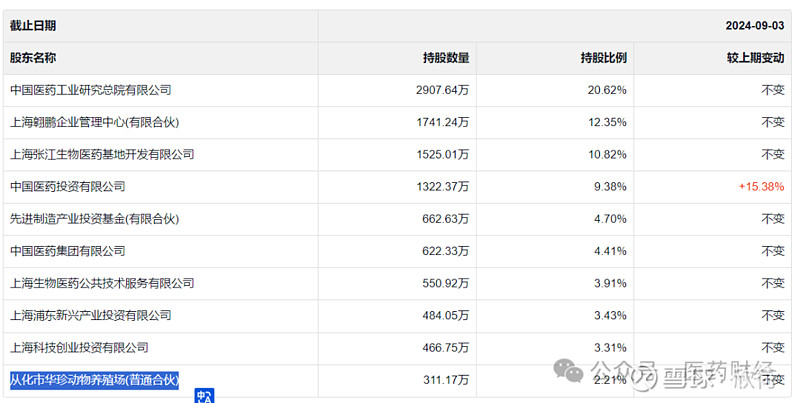
Task: Select 中国医药投资有限公司 shareholder
Action: click(x=67, y=187)
